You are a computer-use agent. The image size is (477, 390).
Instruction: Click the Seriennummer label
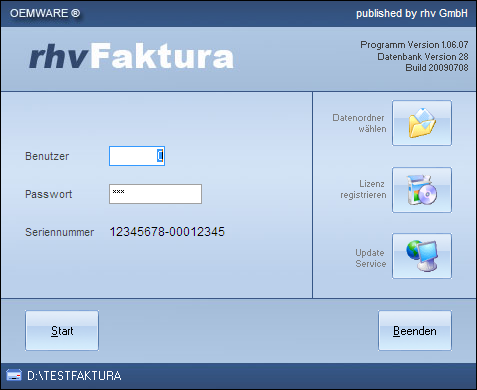pyautogui.click(x=60, y=232)
